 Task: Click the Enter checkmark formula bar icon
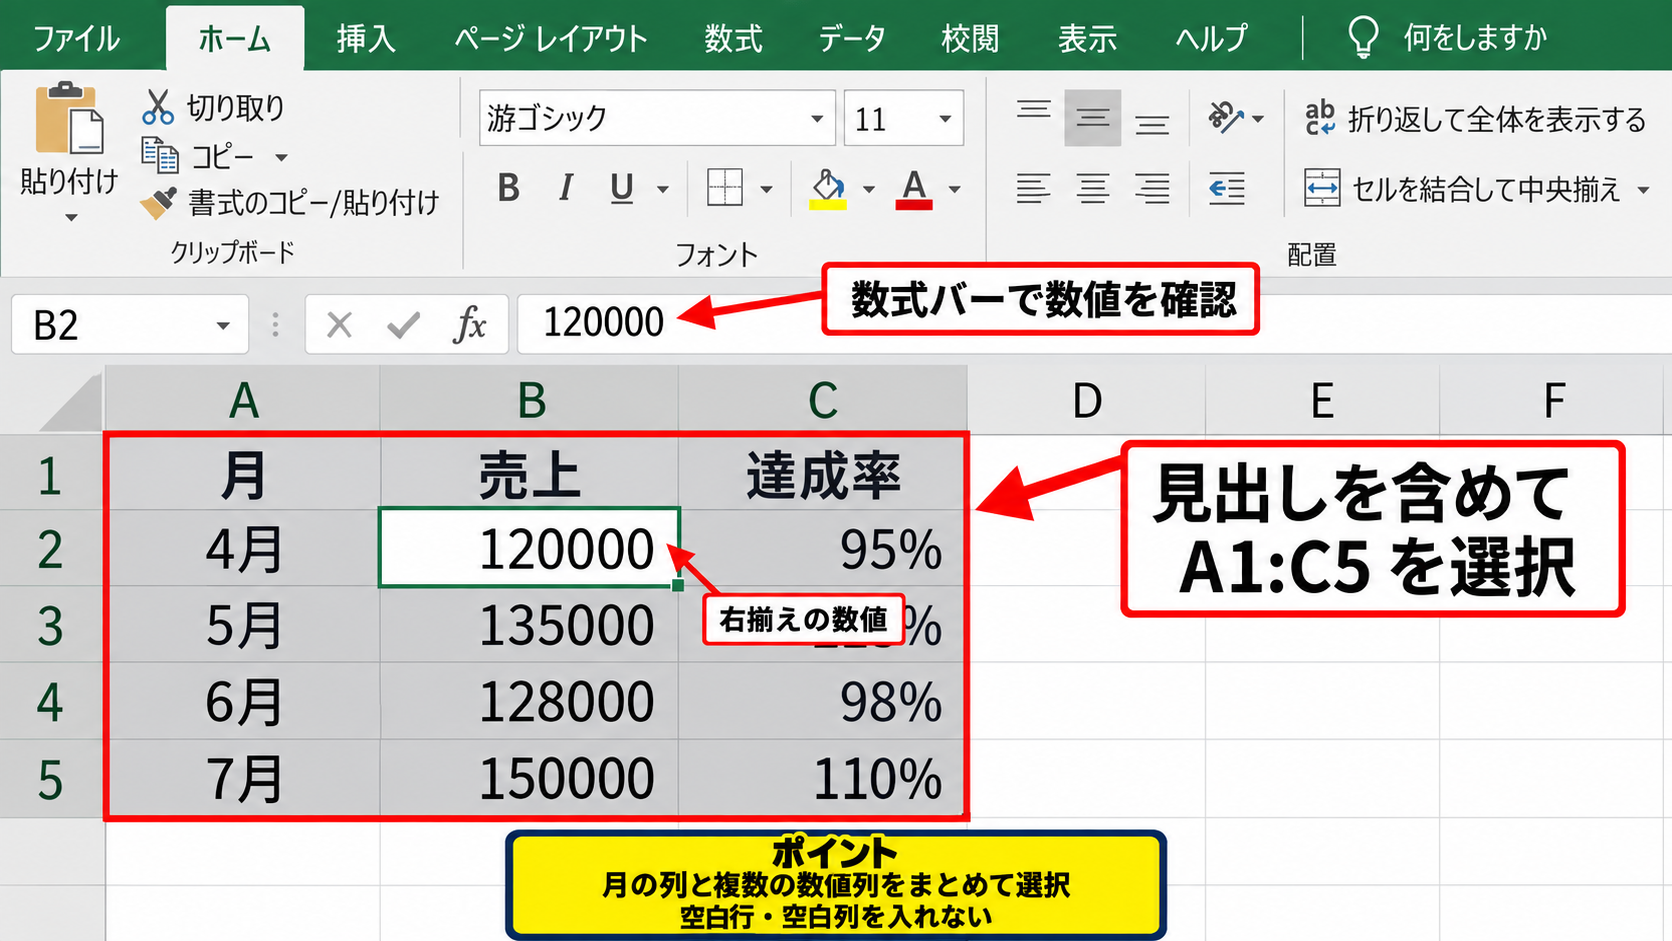(403, 325)
